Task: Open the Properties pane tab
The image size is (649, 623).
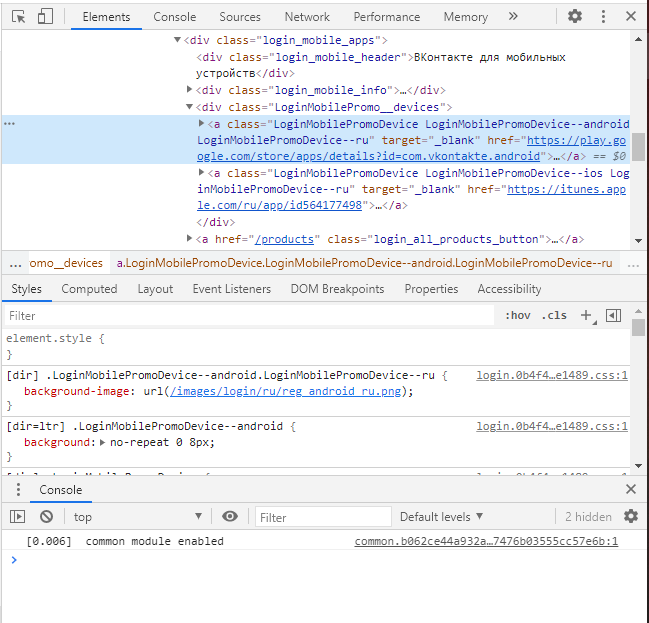Action: tap(431, 289)
